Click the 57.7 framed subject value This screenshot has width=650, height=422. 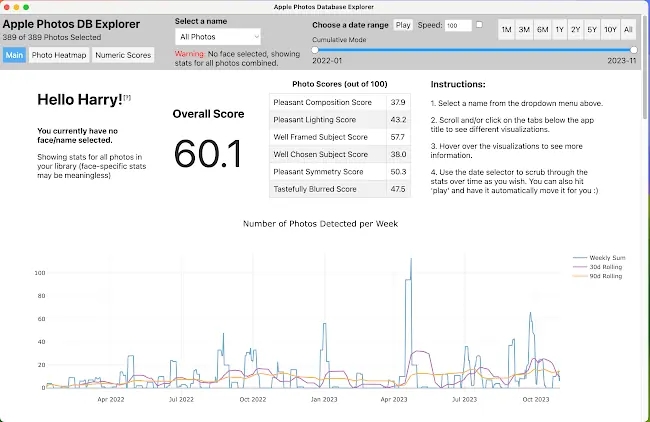(398, 137)
